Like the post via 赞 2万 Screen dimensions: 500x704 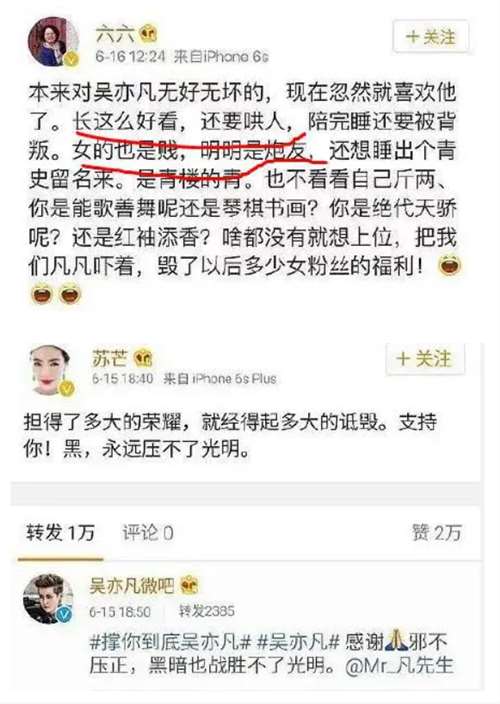437,532
